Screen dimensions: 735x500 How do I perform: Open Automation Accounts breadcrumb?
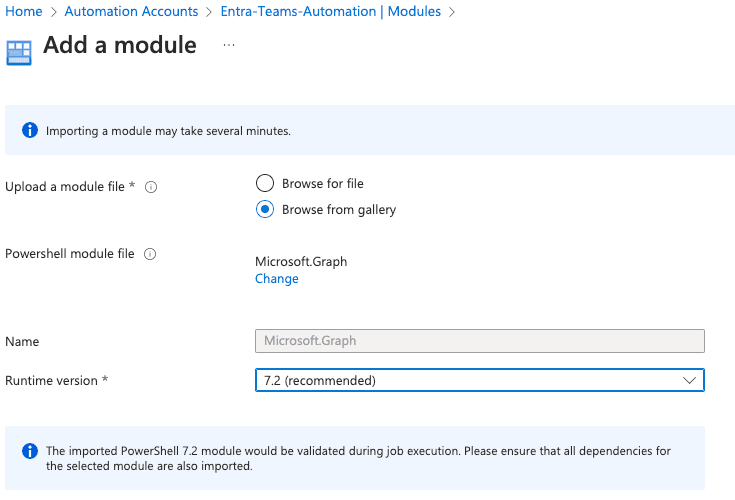coord(131,11)
